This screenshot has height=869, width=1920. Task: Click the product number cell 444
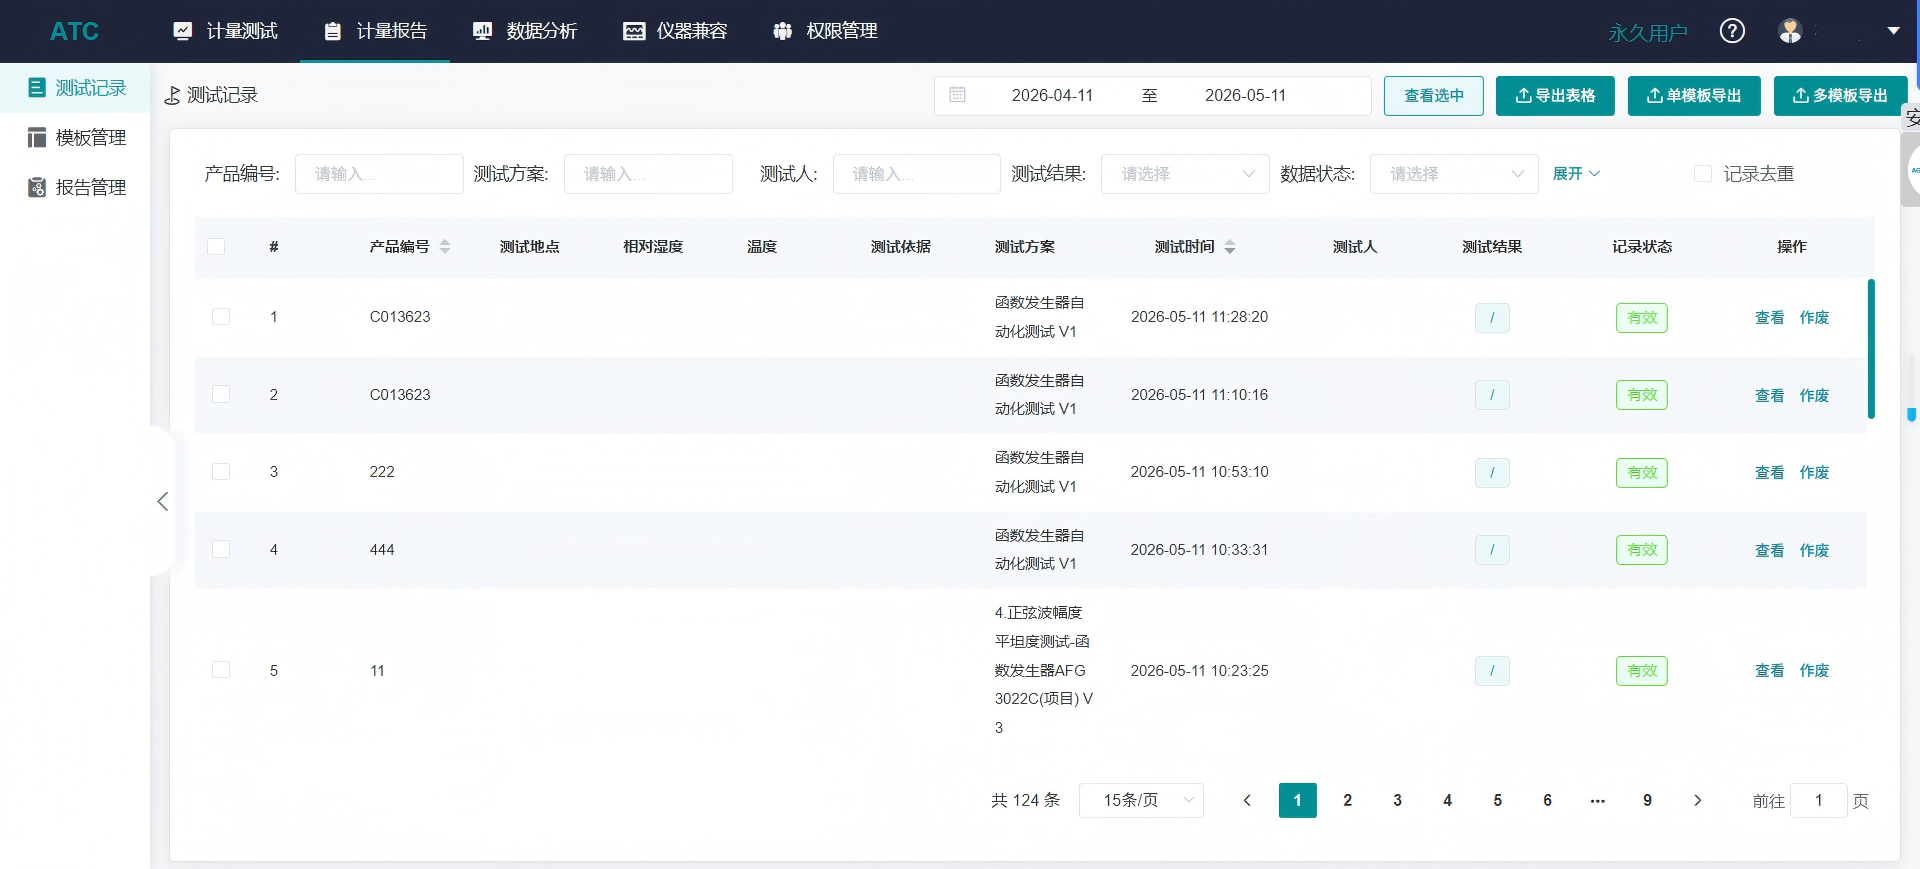[382, 550]
